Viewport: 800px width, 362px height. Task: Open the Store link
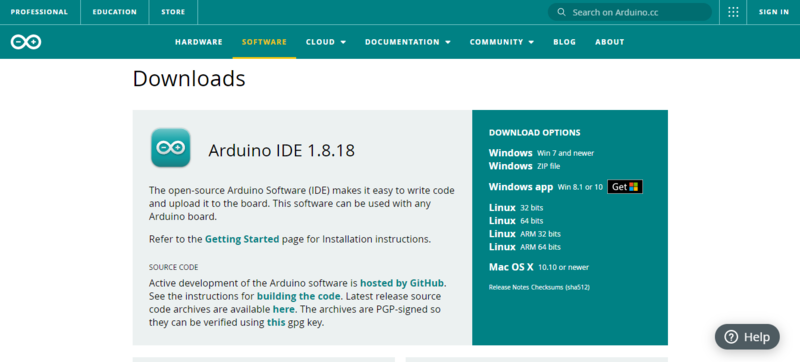(173, 12)
